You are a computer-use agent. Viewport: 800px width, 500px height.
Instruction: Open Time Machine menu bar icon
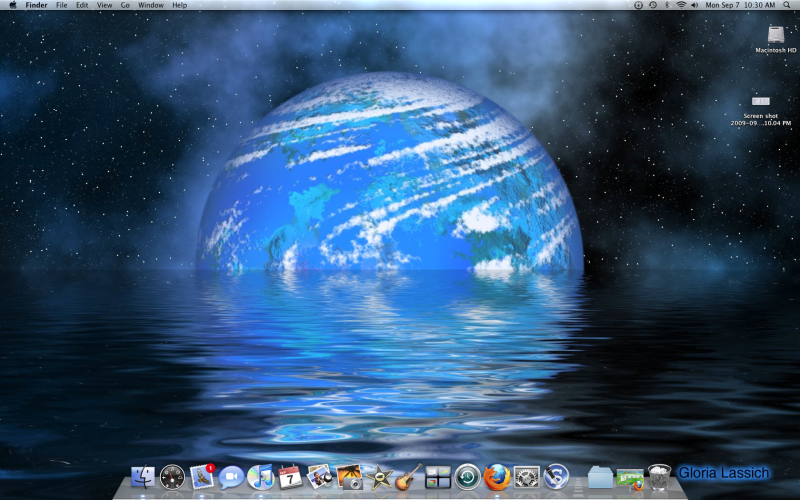(653, 5)
